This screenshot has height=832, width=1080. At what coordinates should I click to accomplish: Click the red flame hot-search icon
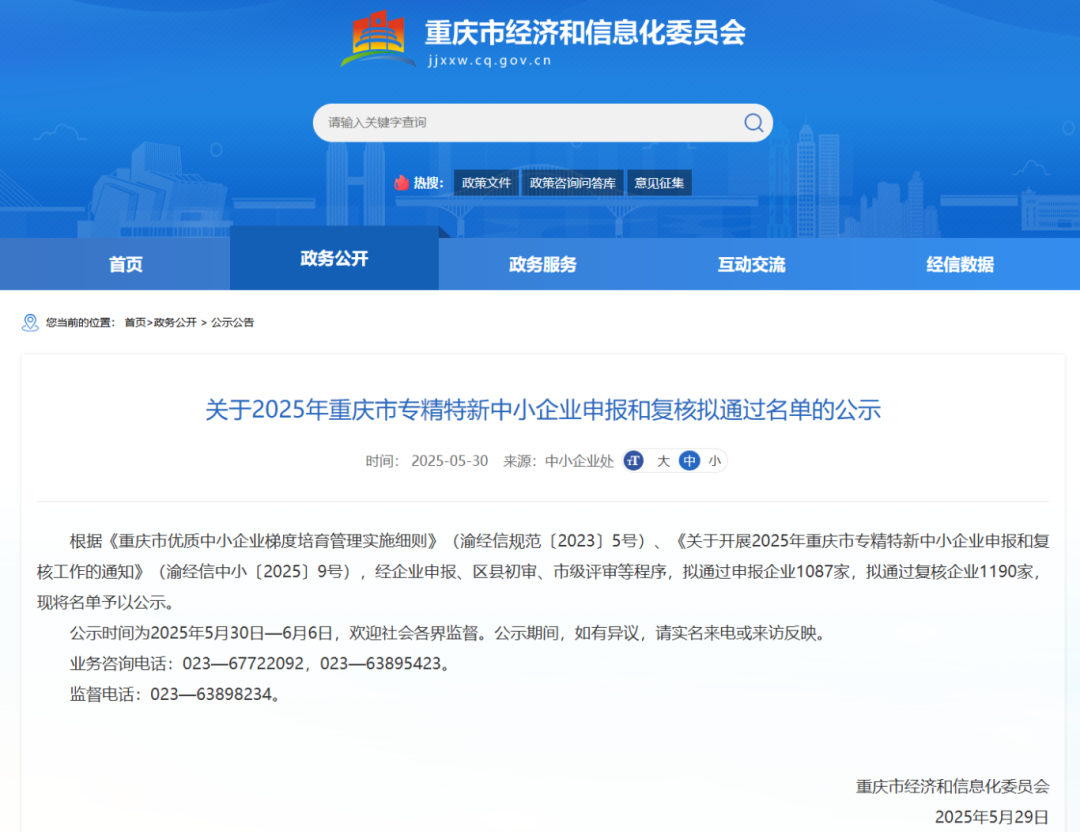[401, 183]
